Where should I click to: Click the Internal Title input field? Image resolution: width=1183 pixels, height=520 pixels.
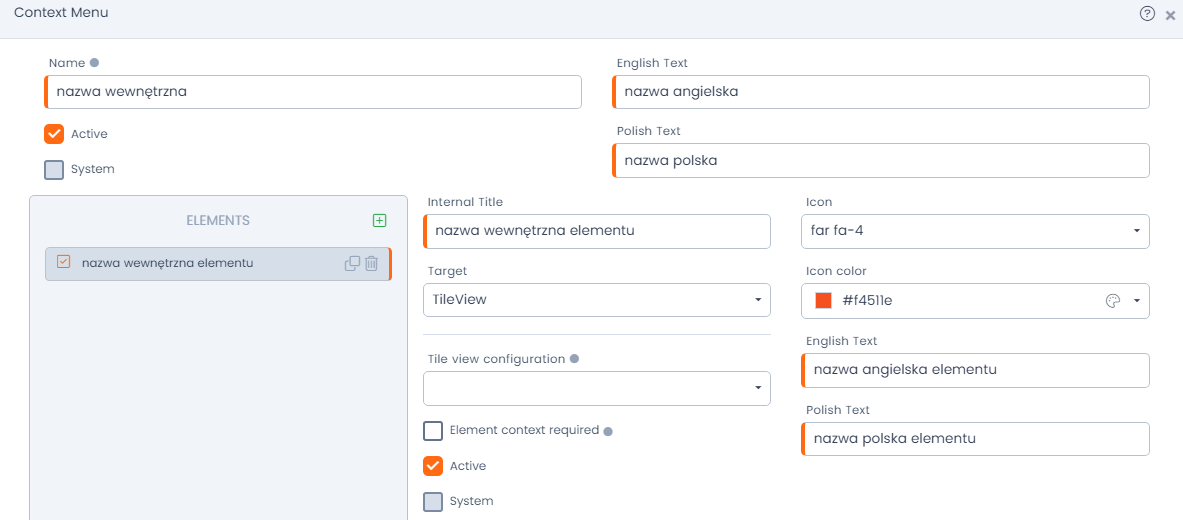(x=598, y=231)
